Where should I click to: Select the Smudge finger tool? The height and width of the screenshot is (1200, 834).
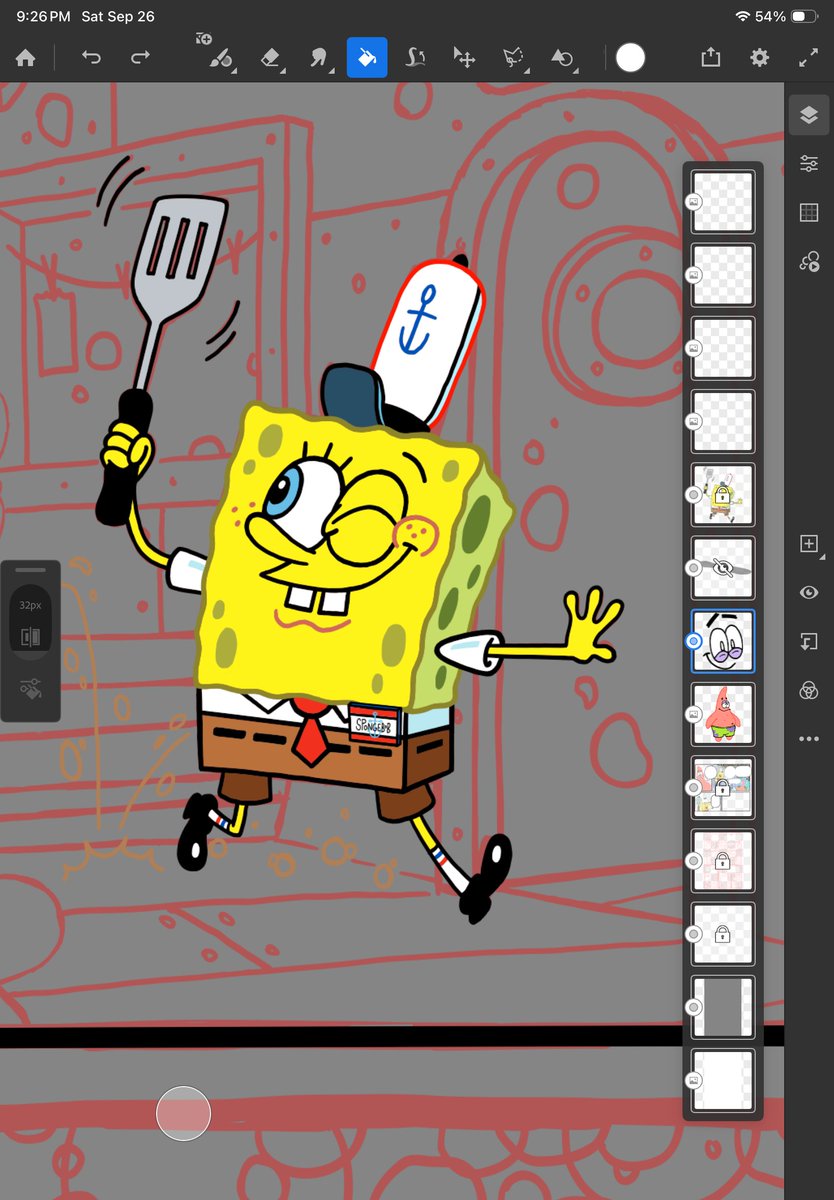(320, 58)
